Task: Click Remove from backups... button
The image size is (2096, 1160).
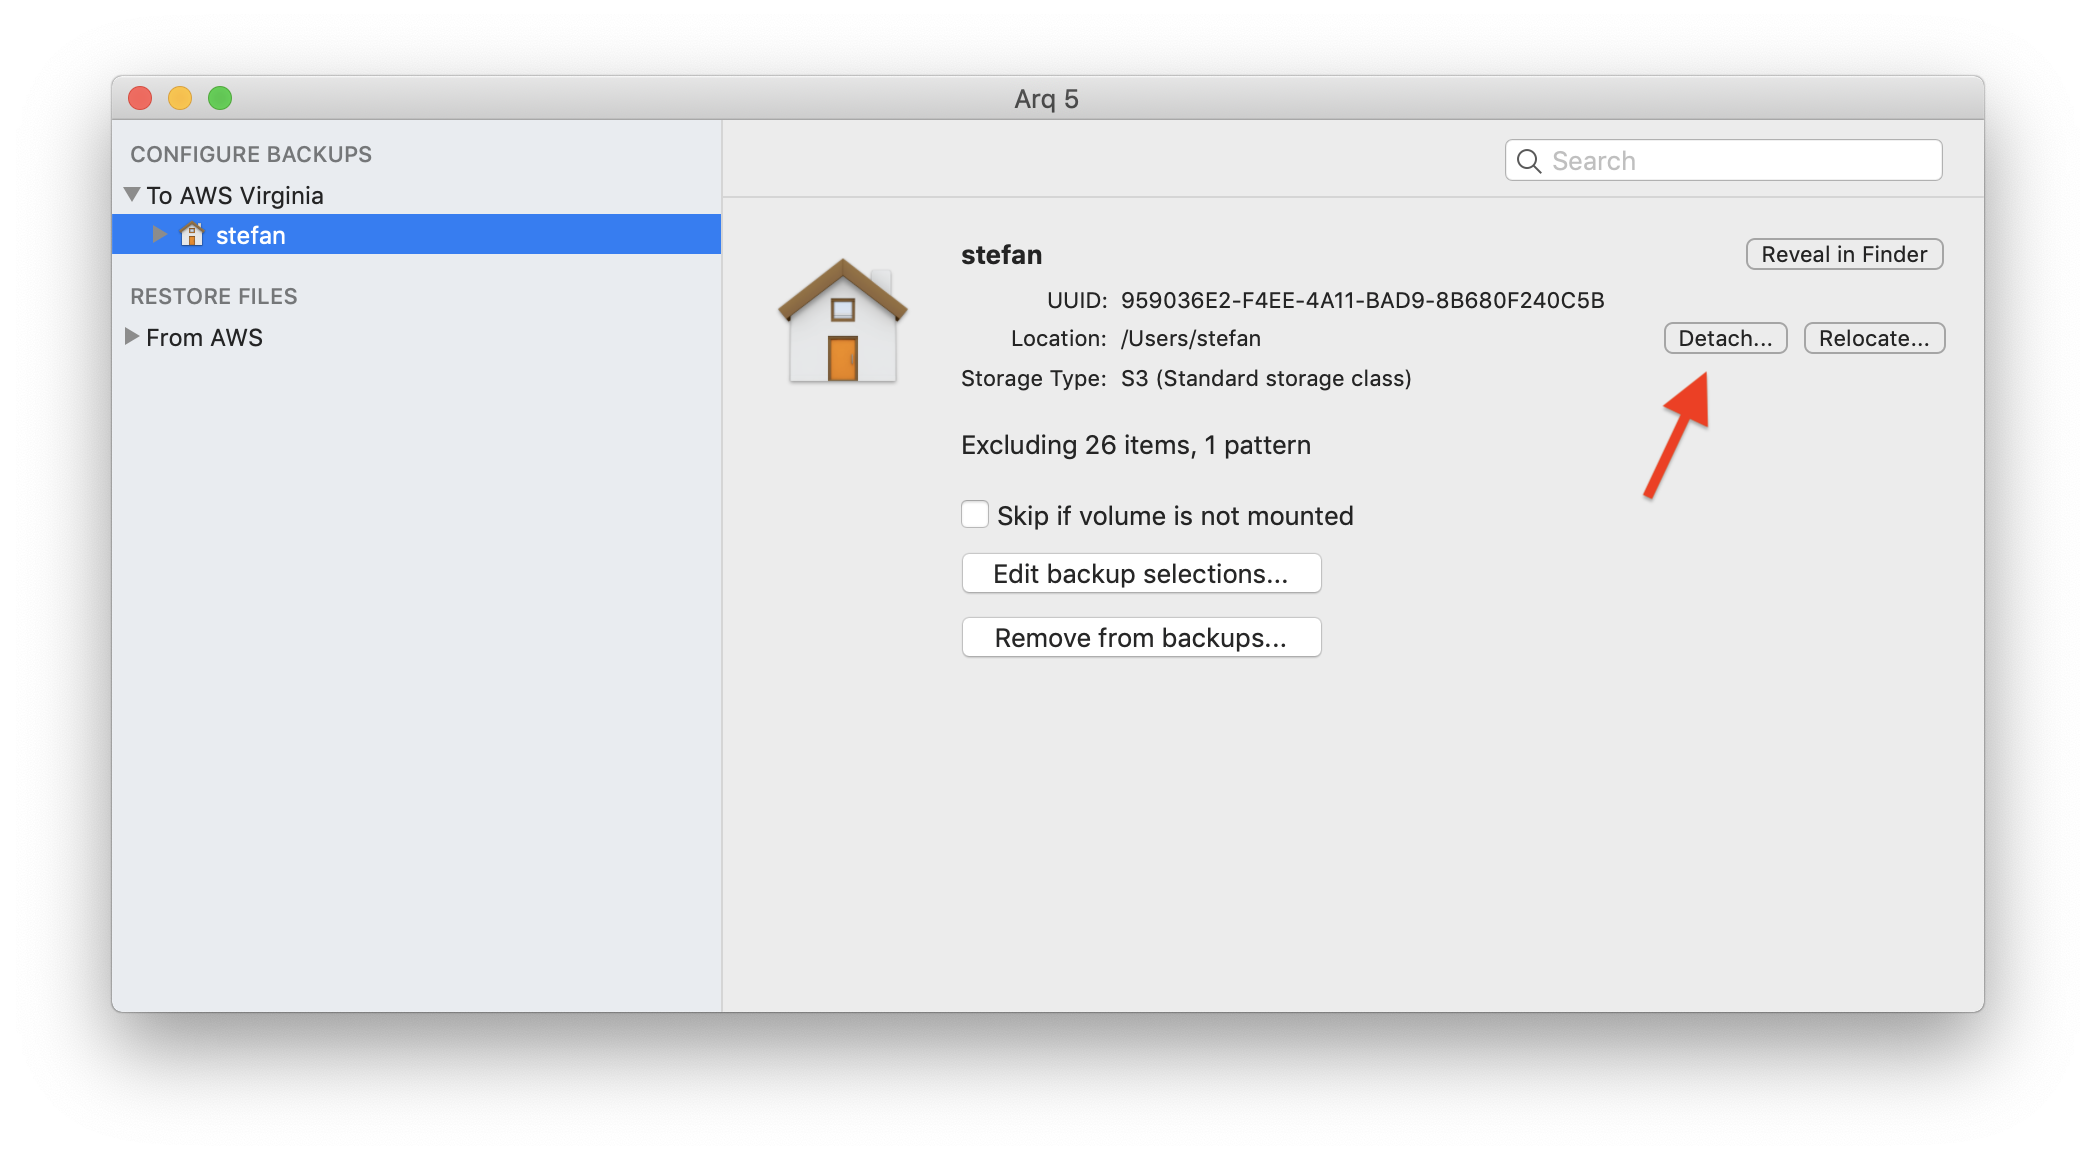Action: point(1141,637)
